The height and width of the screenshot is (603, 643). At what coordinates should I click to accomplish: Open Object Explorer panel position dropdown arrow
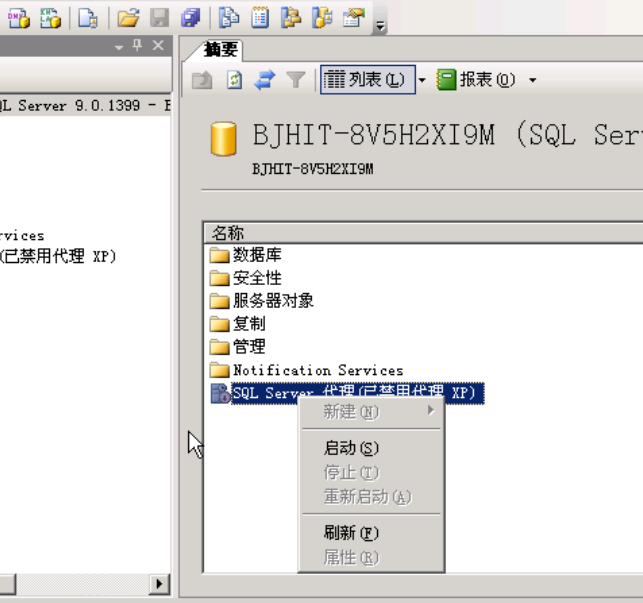tap(119, 47)
